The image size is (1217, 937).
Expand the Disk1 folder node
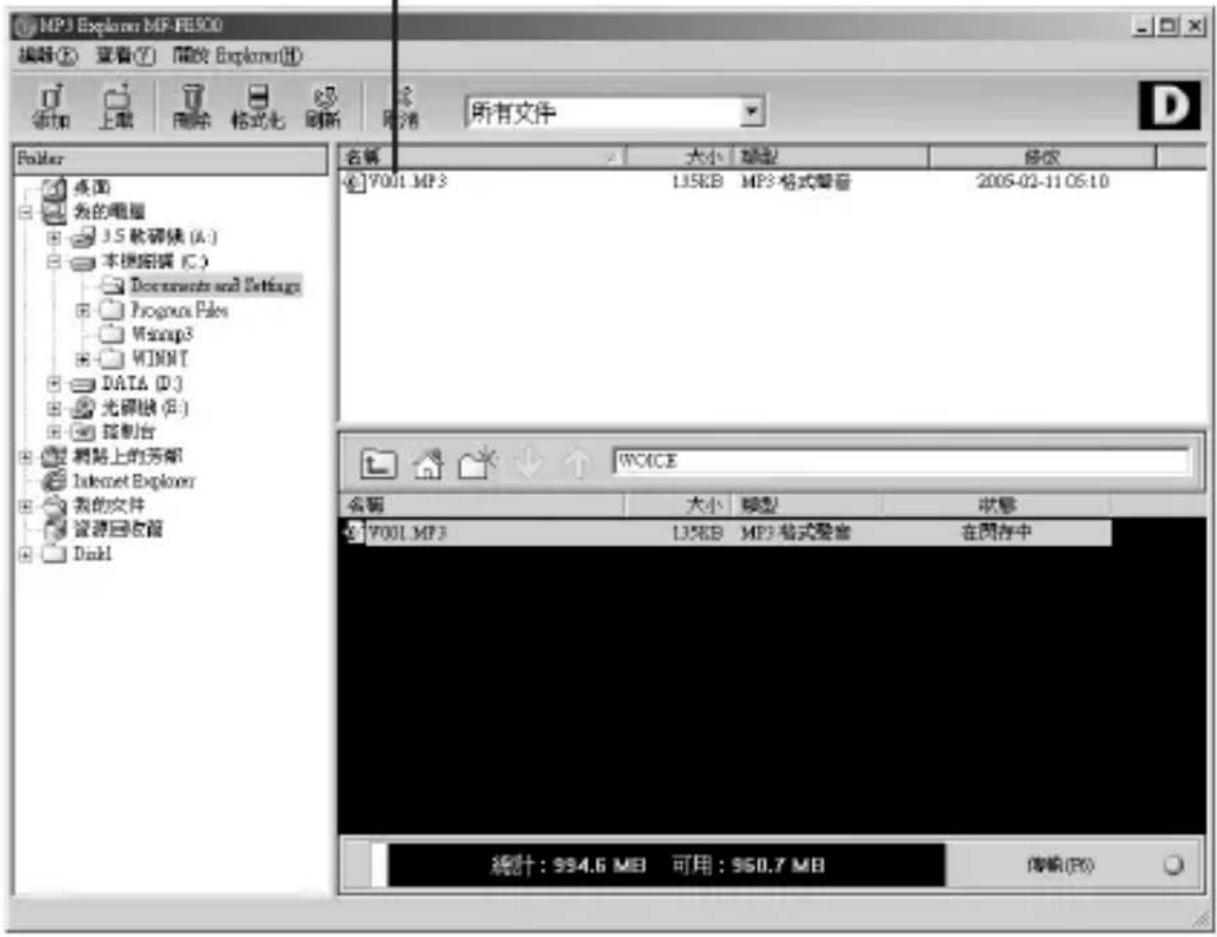(x=26, y=555)
